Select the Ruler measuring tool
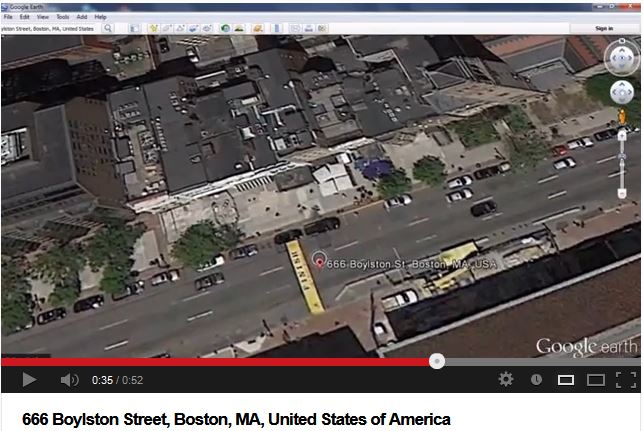This screenshot has height=431, width=643. tap(277, 28)
